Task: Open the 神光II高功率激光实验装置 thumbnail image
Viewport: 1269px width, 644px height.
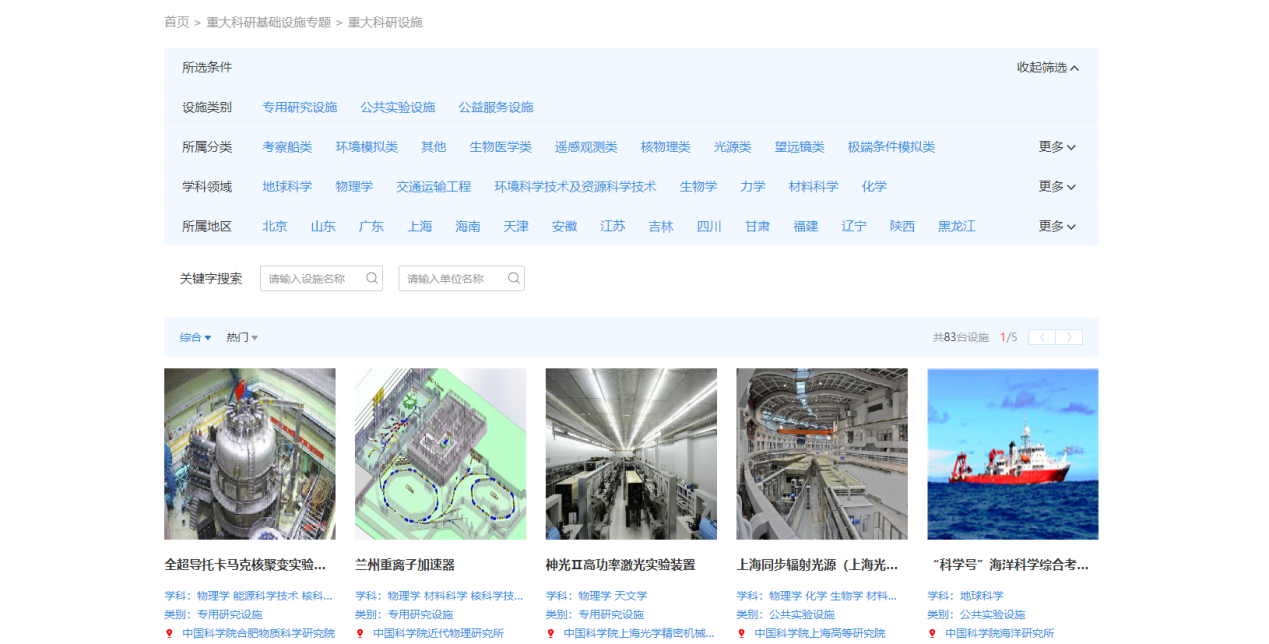Action: [x=631, y=454]
